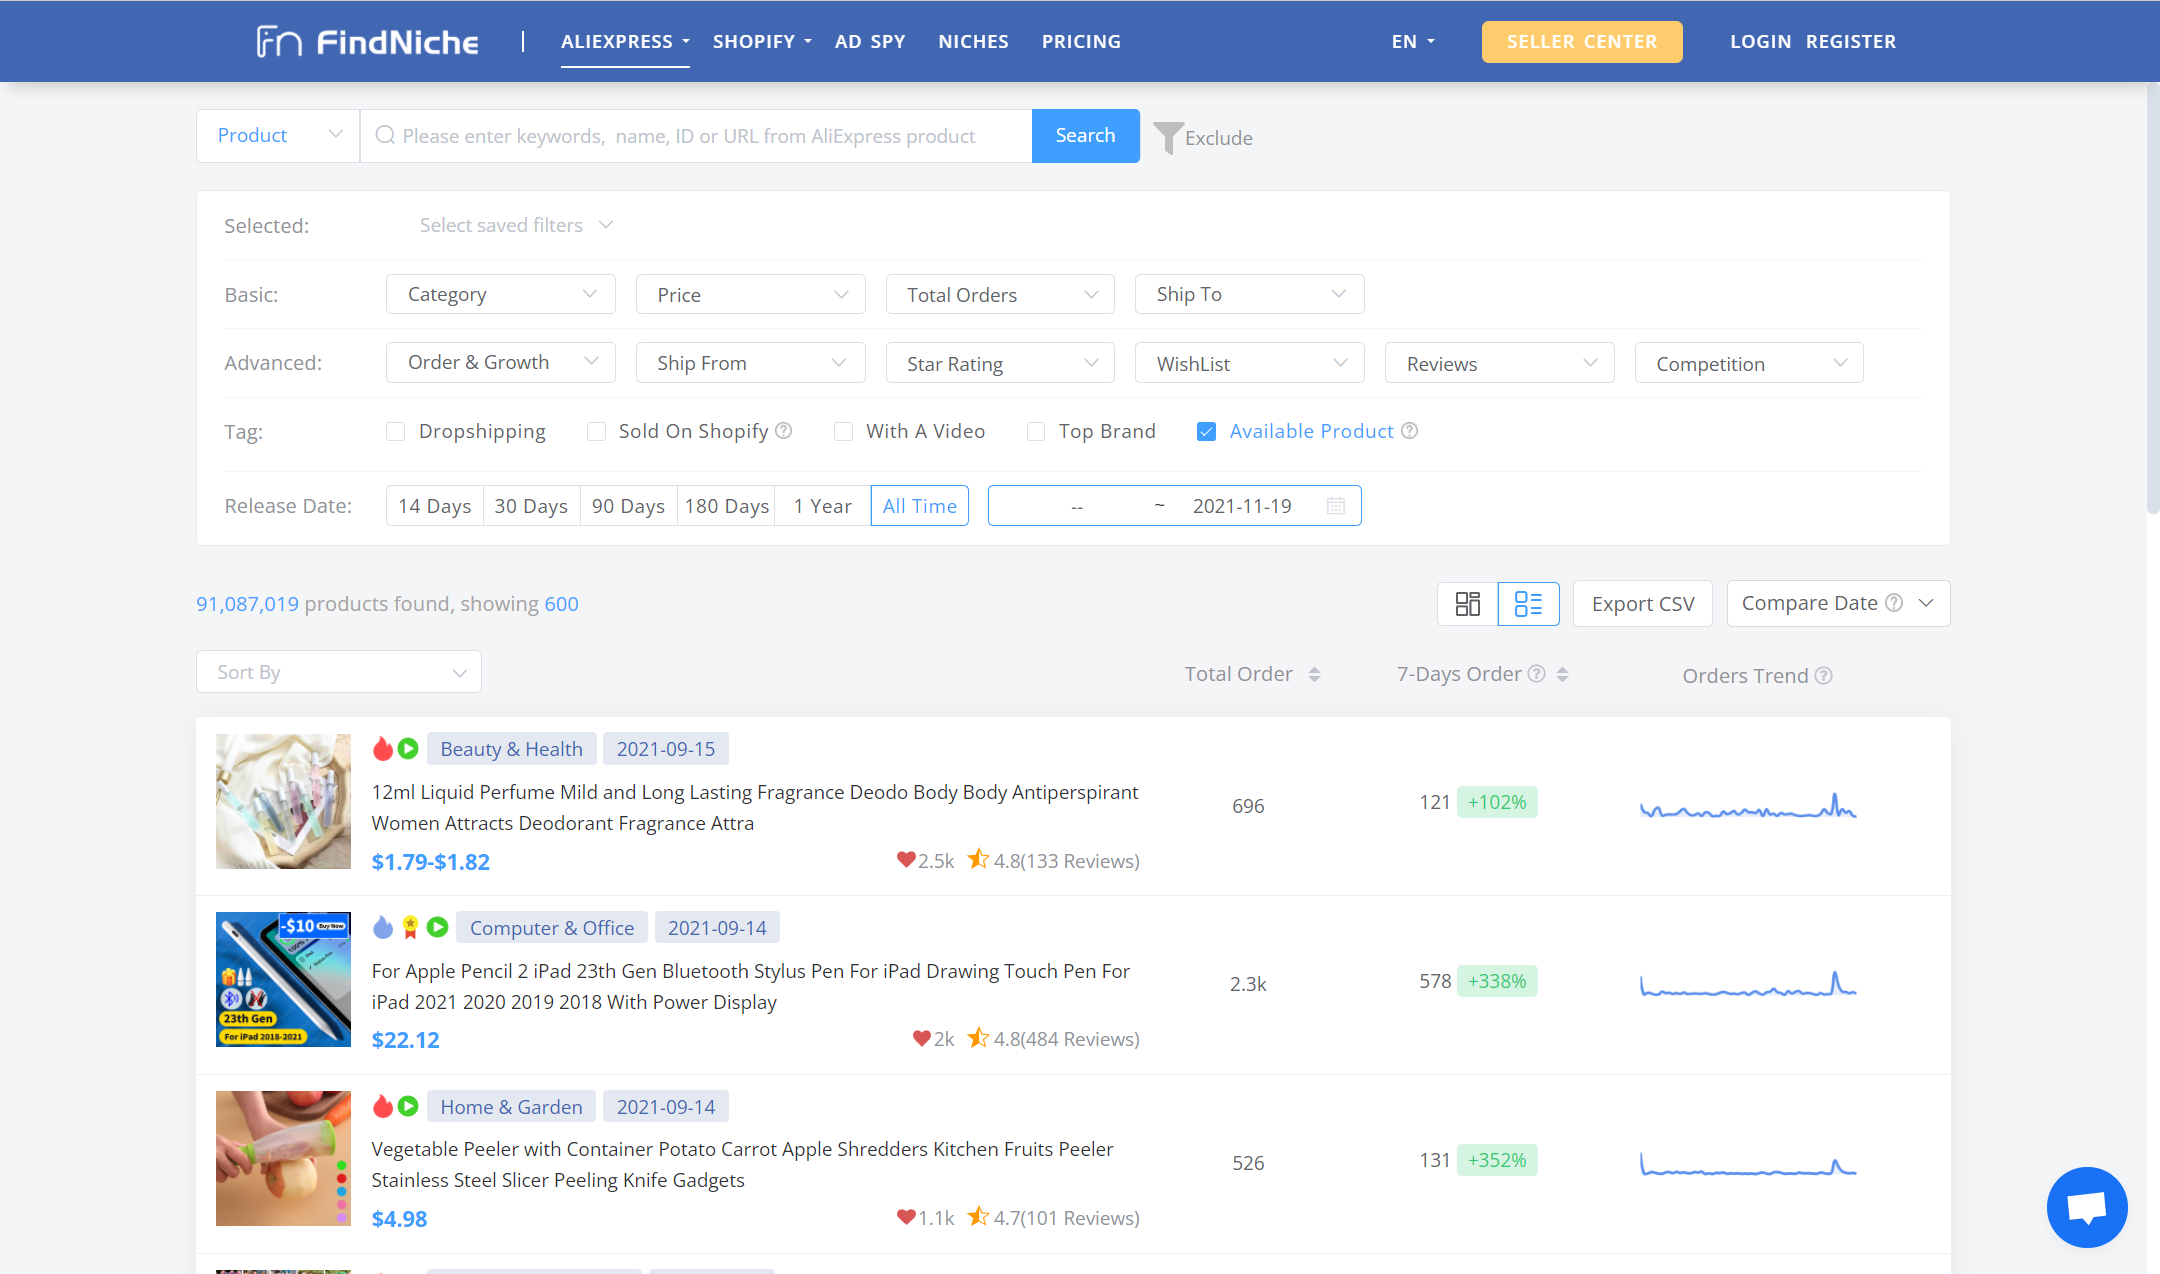The width and height of the screenshot is (2160, 1274).
Task: Click the keyword search input field
Action: (696, 136)
